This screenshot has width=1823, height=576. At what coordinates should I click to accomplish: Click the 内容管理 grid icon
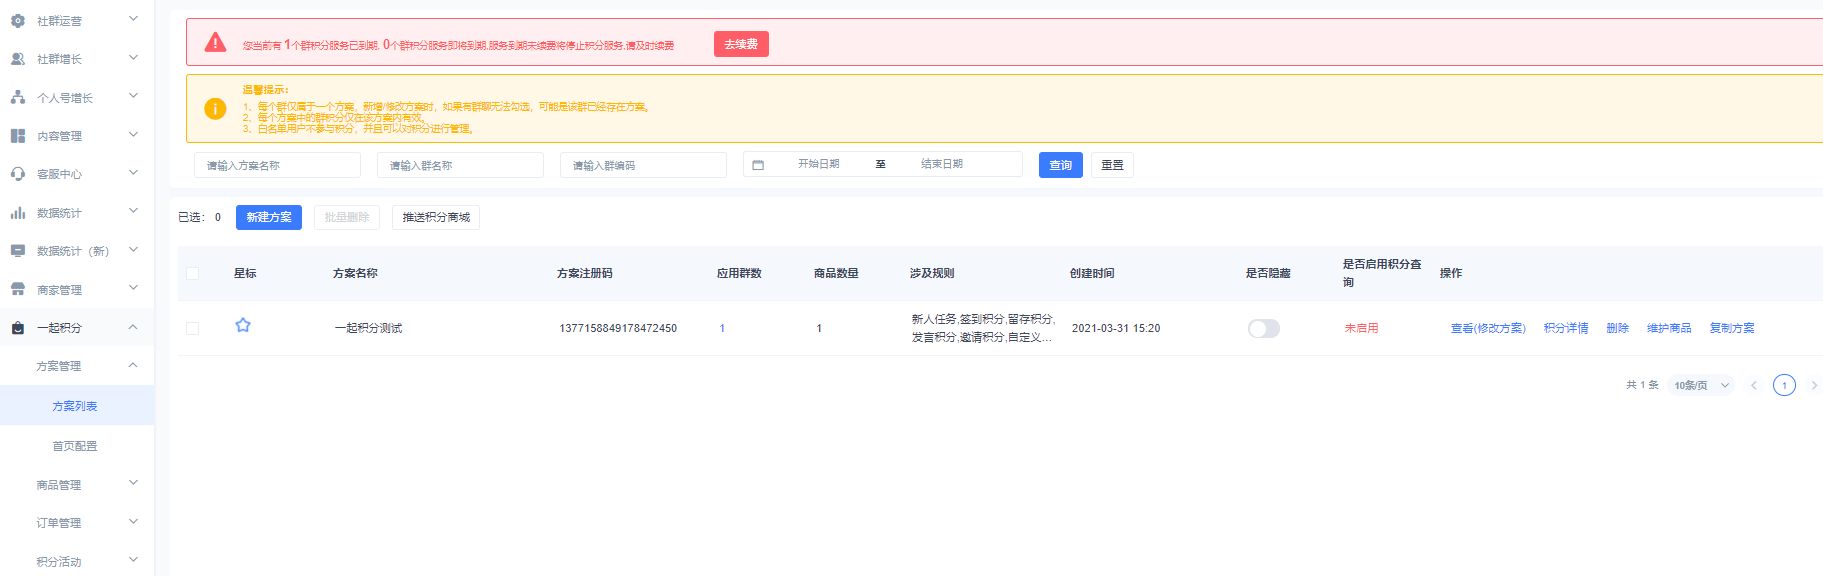(18, 136)
